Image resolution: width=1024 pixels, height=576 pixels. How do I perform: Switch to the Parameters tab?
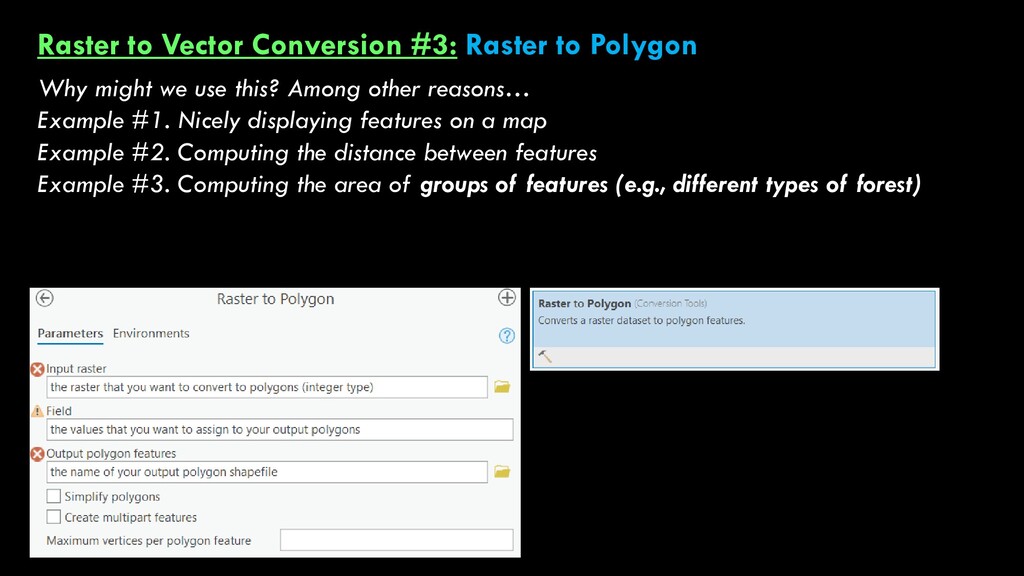pos(70,333)
